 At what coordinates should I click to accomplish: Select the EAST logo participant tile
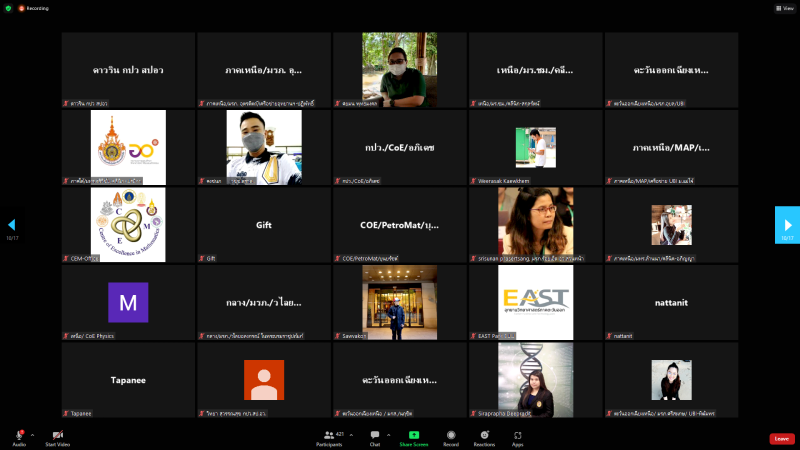[535, 302]
